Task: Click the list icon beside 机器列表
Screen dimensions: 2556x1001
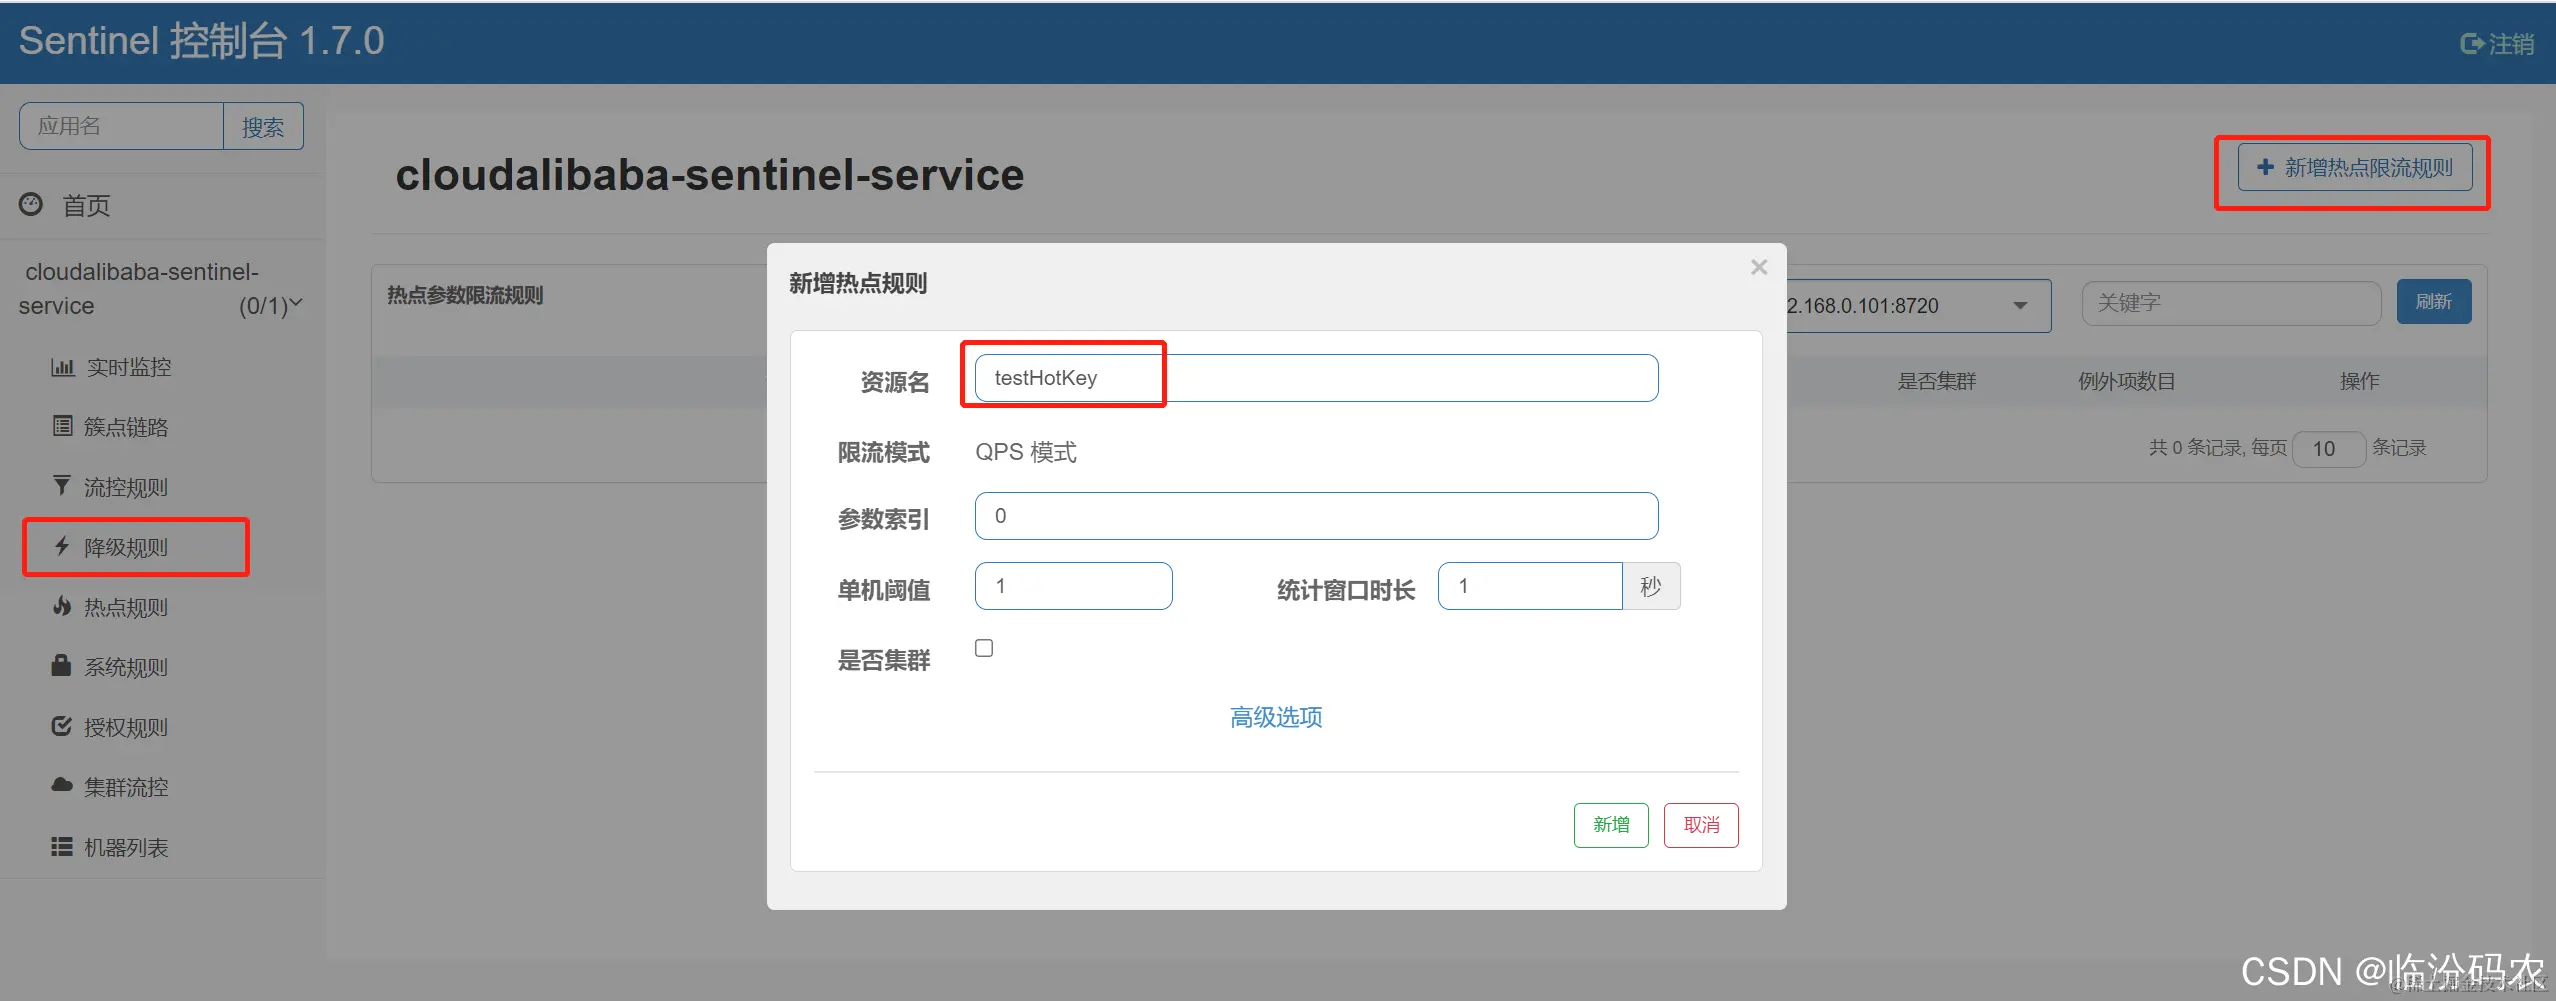Action: point(62,847)
